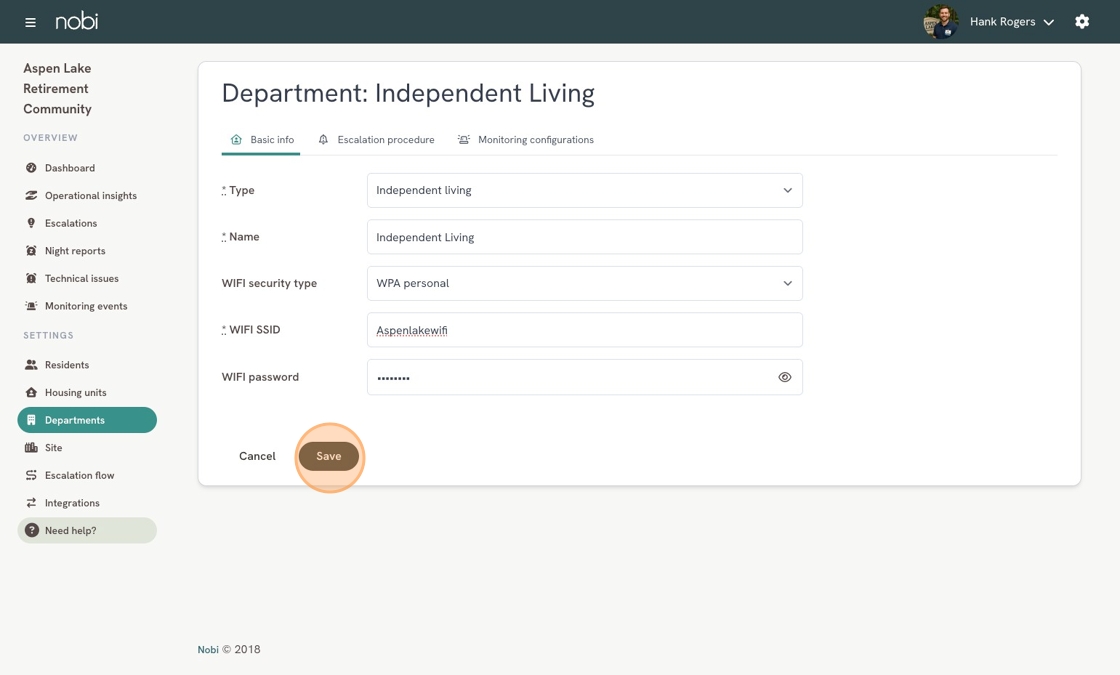
Task: Click the Cancel button
Action: tap(257, 456)
